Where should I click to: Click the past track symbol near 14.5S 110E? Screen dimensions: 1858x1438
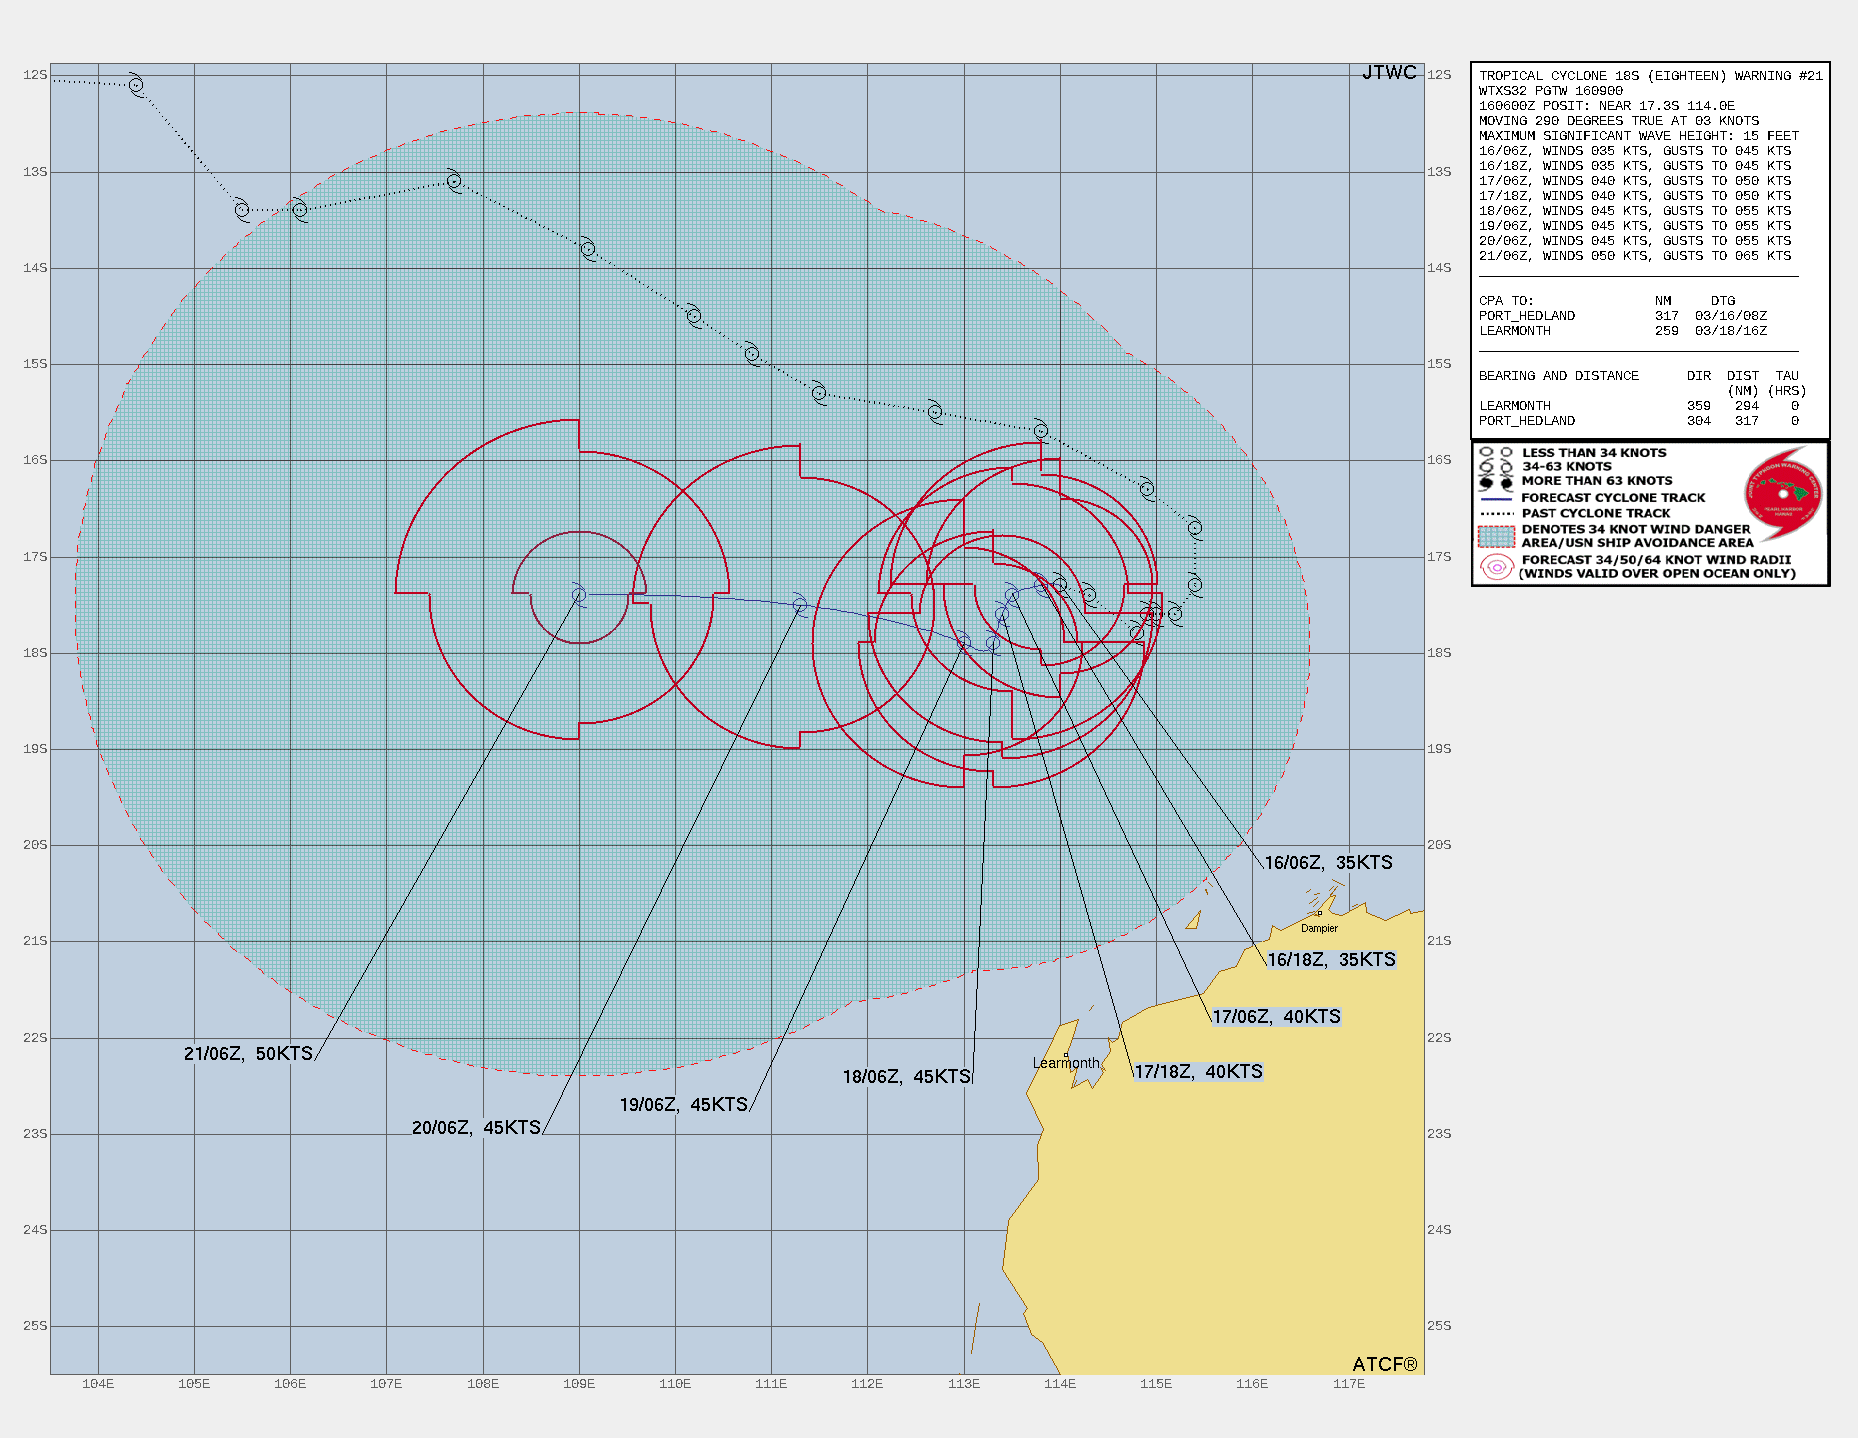[x=694, y=316]
